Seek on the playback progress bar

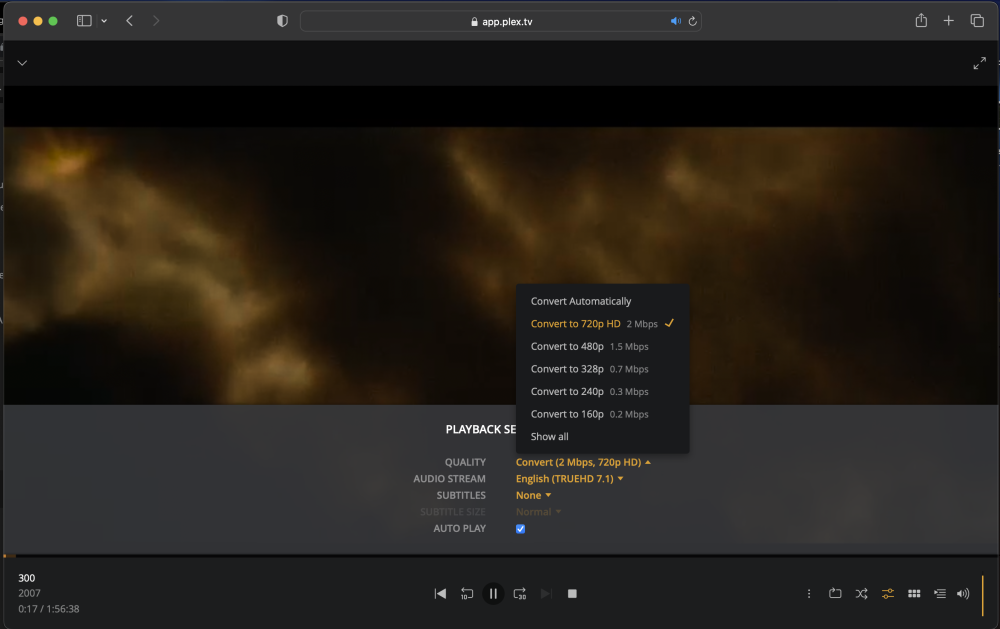pyautogui.click(x=500, y=556)
